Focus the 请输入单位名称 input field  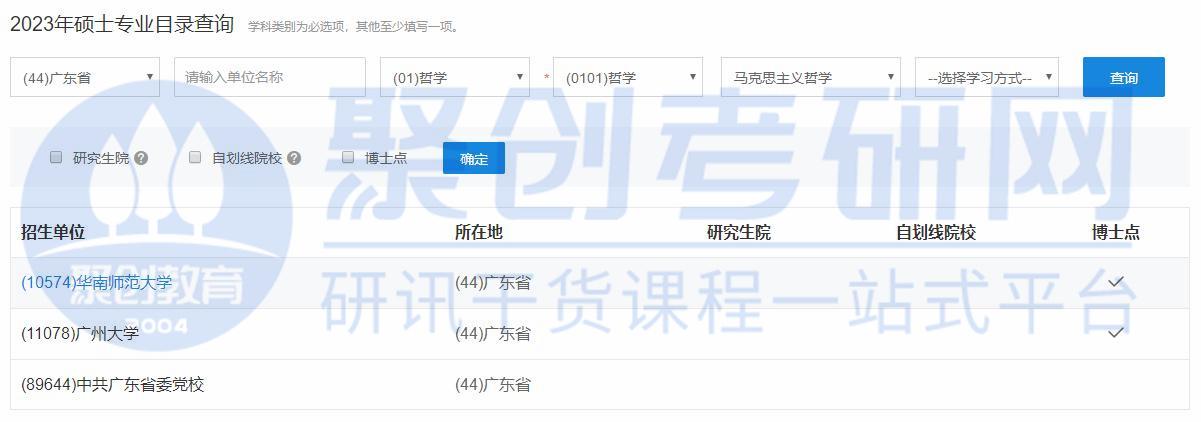[270, 77]
